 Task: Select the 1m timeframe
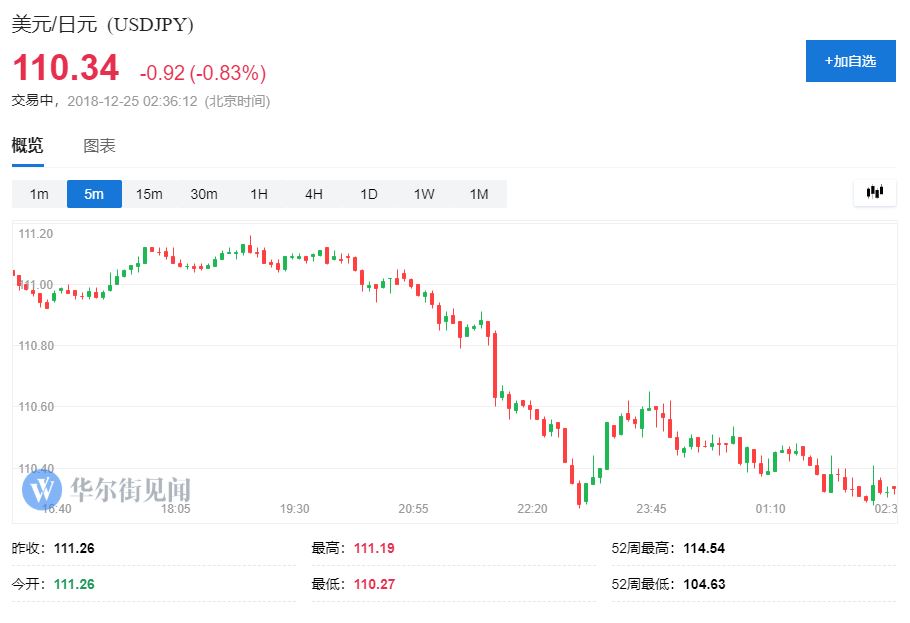tap(39, 194)
